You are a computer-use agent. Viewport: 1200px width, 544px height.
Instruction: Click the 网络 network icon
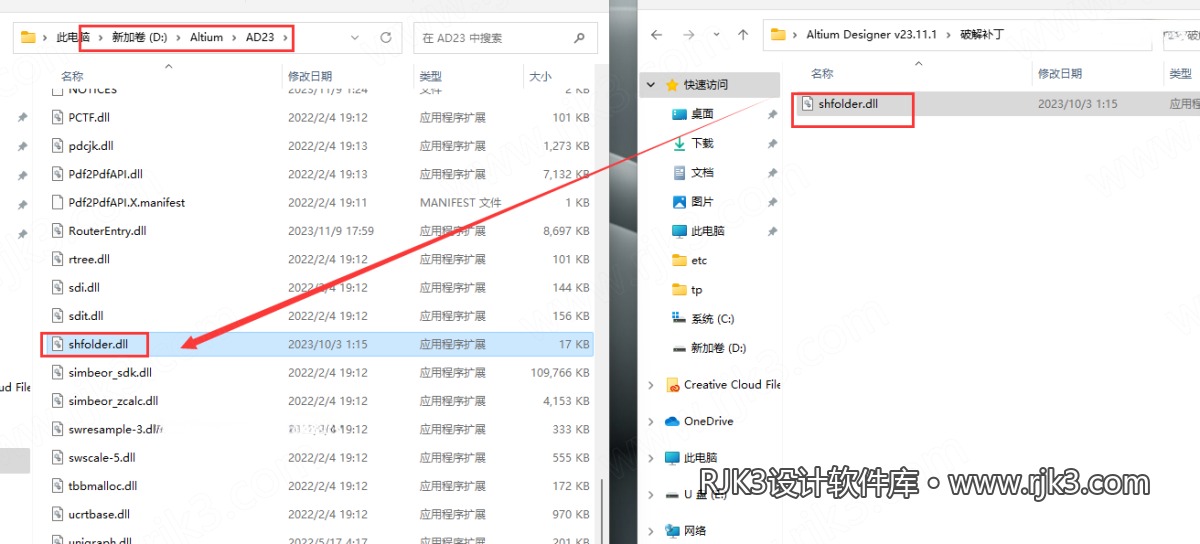672,531
